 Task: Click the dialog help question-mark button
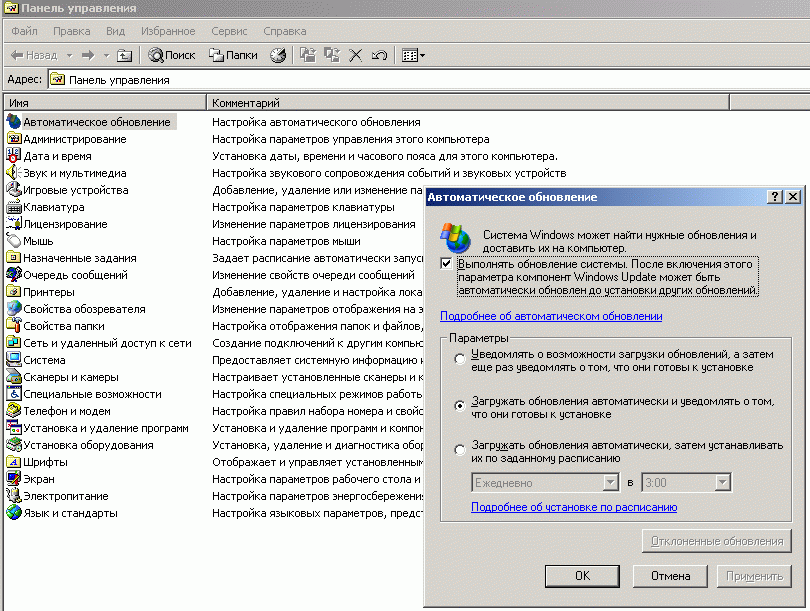tap(775, 197)
